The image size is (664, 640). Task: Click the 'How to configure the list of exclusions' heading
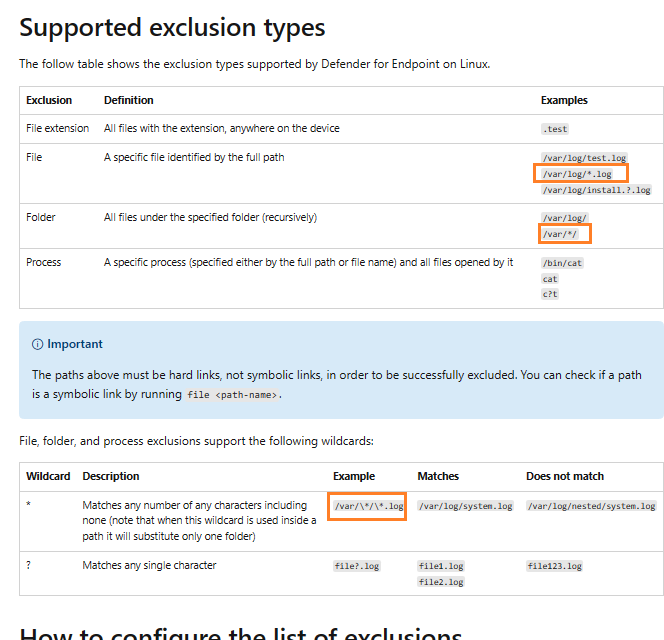241,633
